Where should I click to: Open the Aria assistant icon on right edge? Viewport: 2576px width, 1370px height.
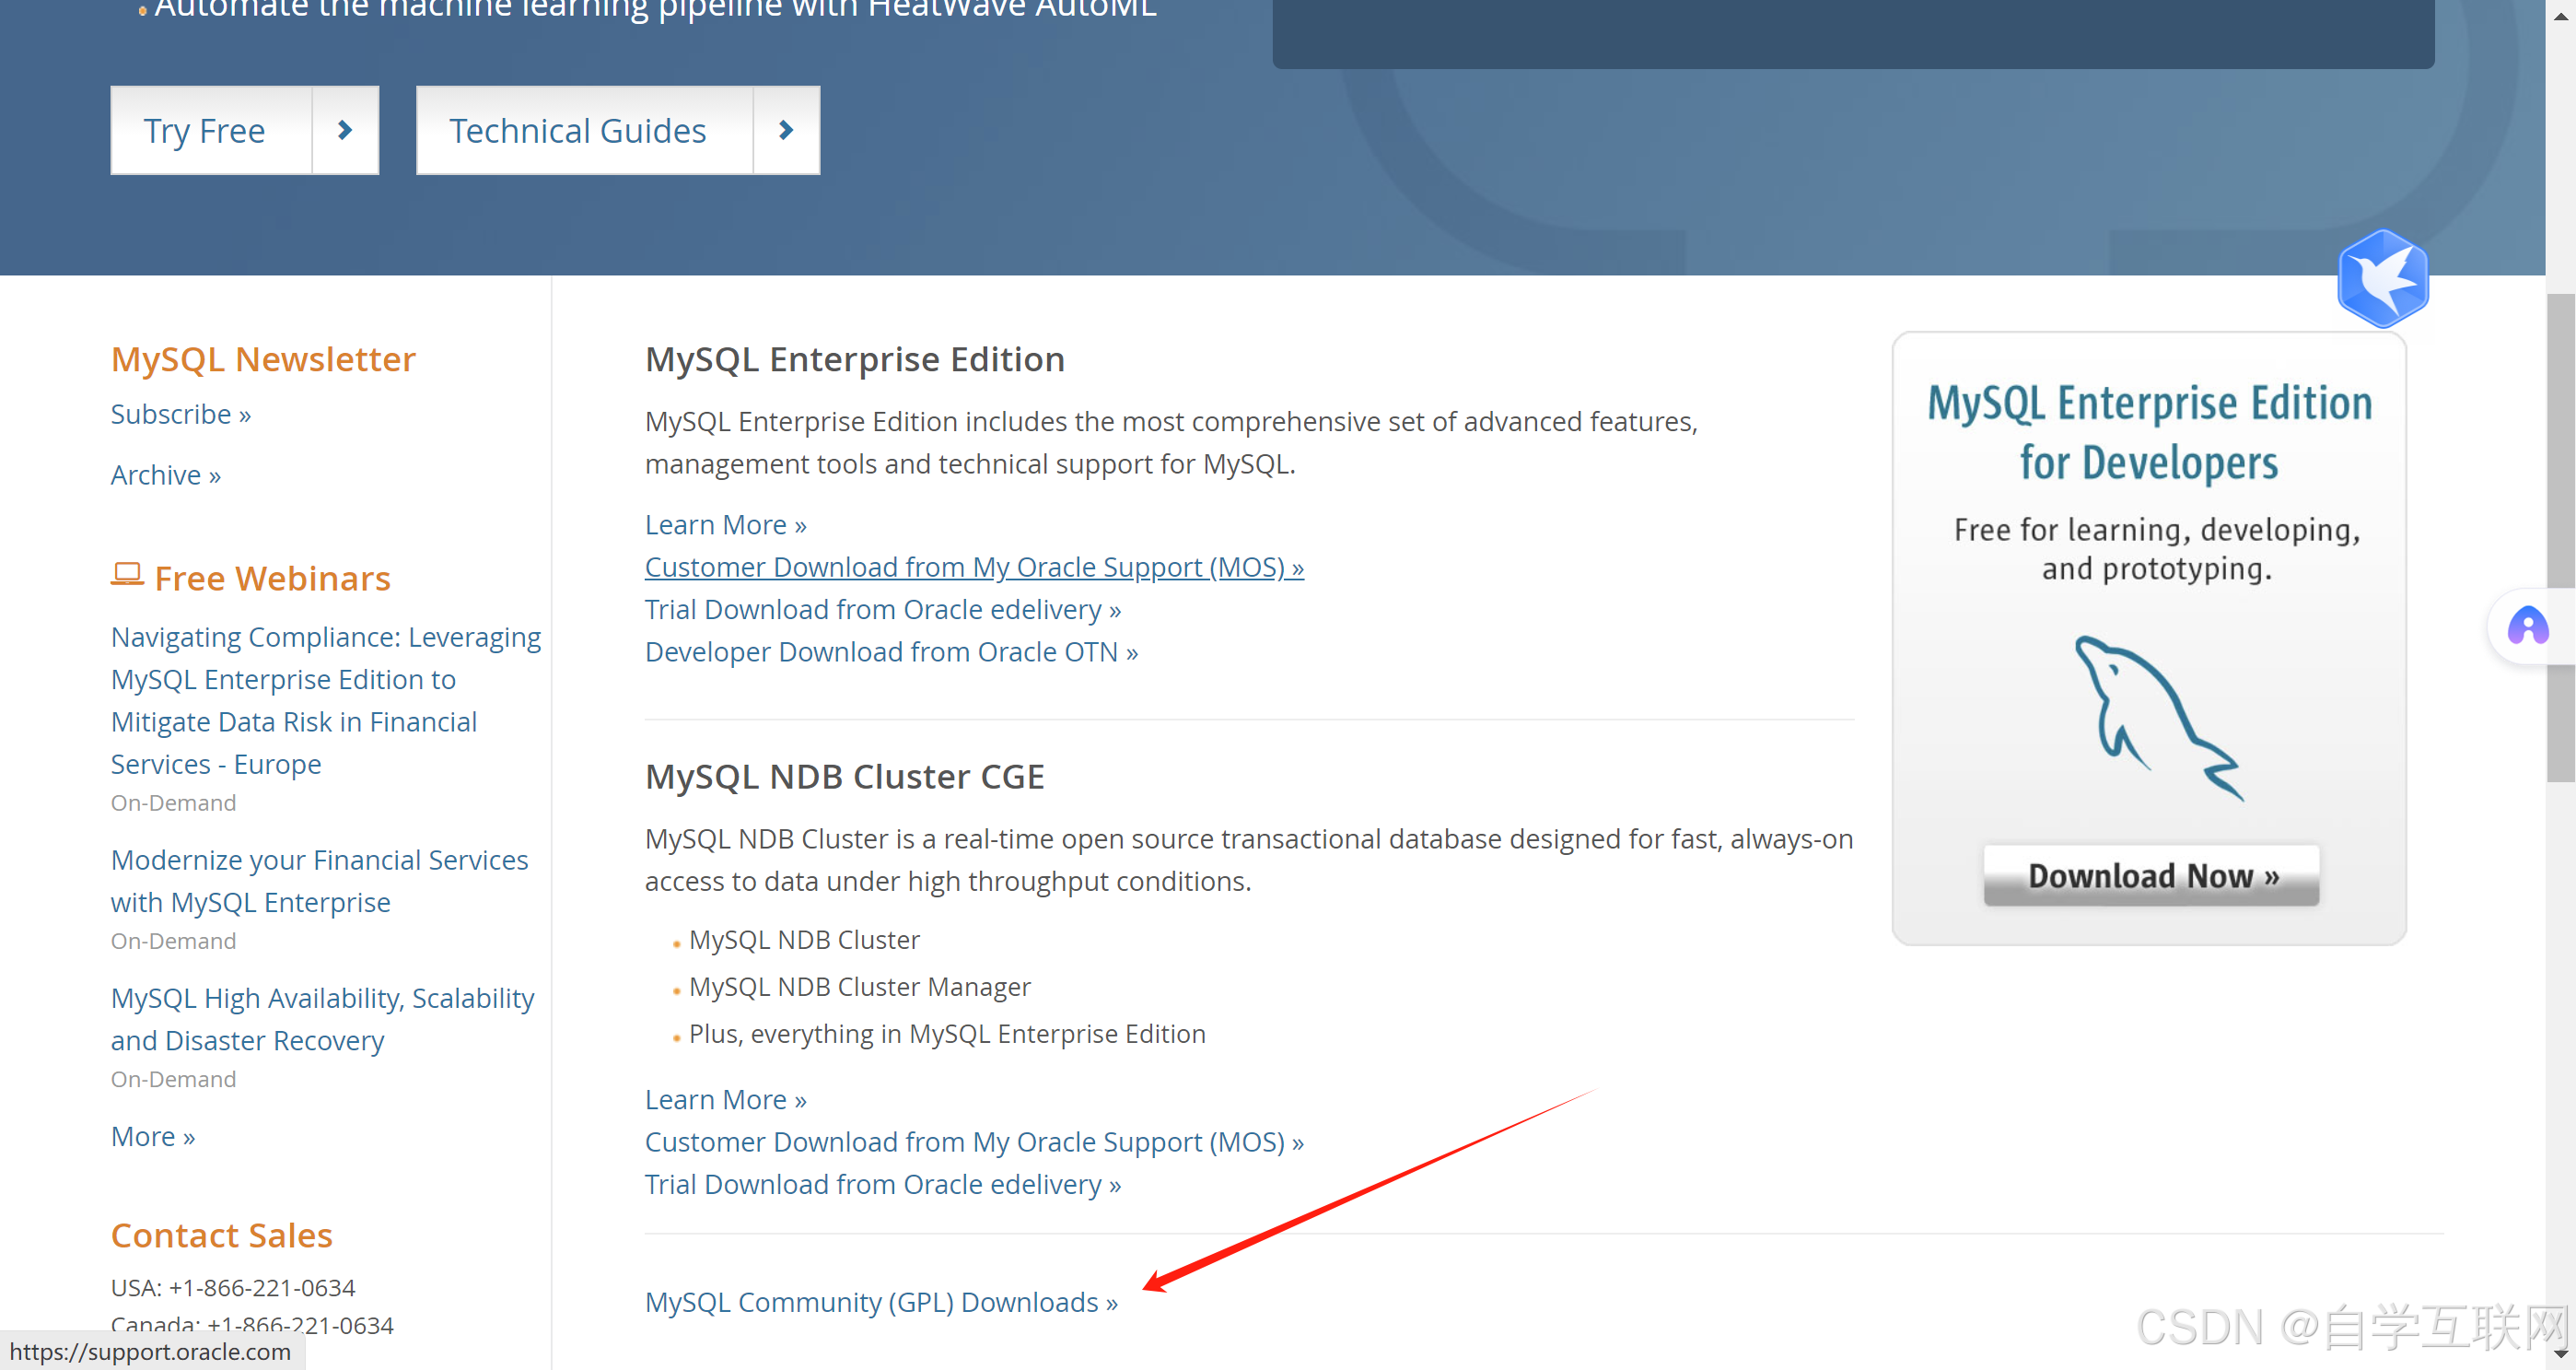click(x=2527, y=626)
